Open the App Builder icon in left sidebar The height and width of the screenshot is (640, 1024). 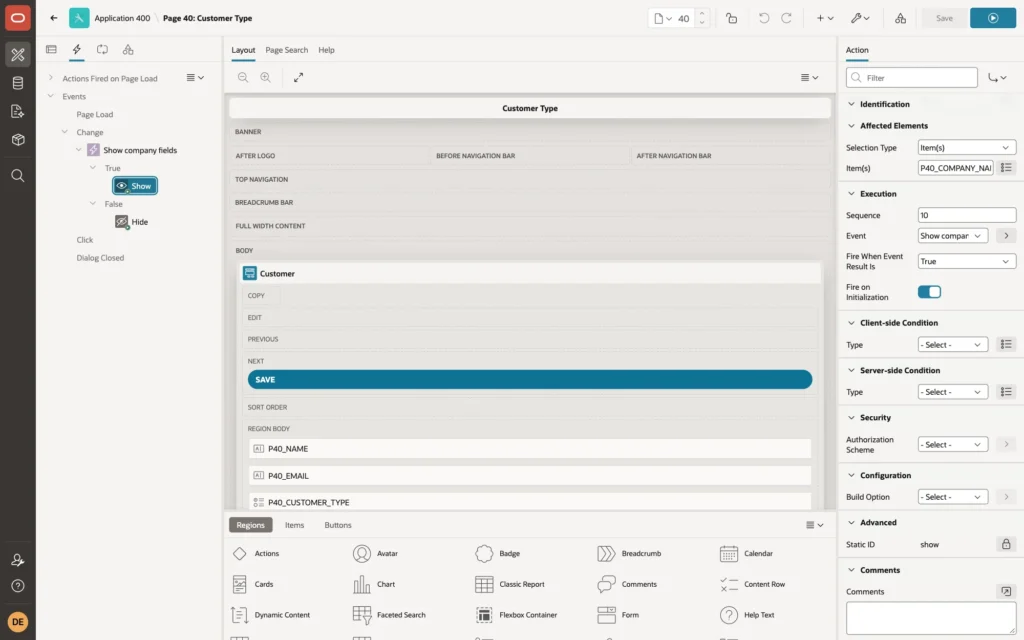18,54
